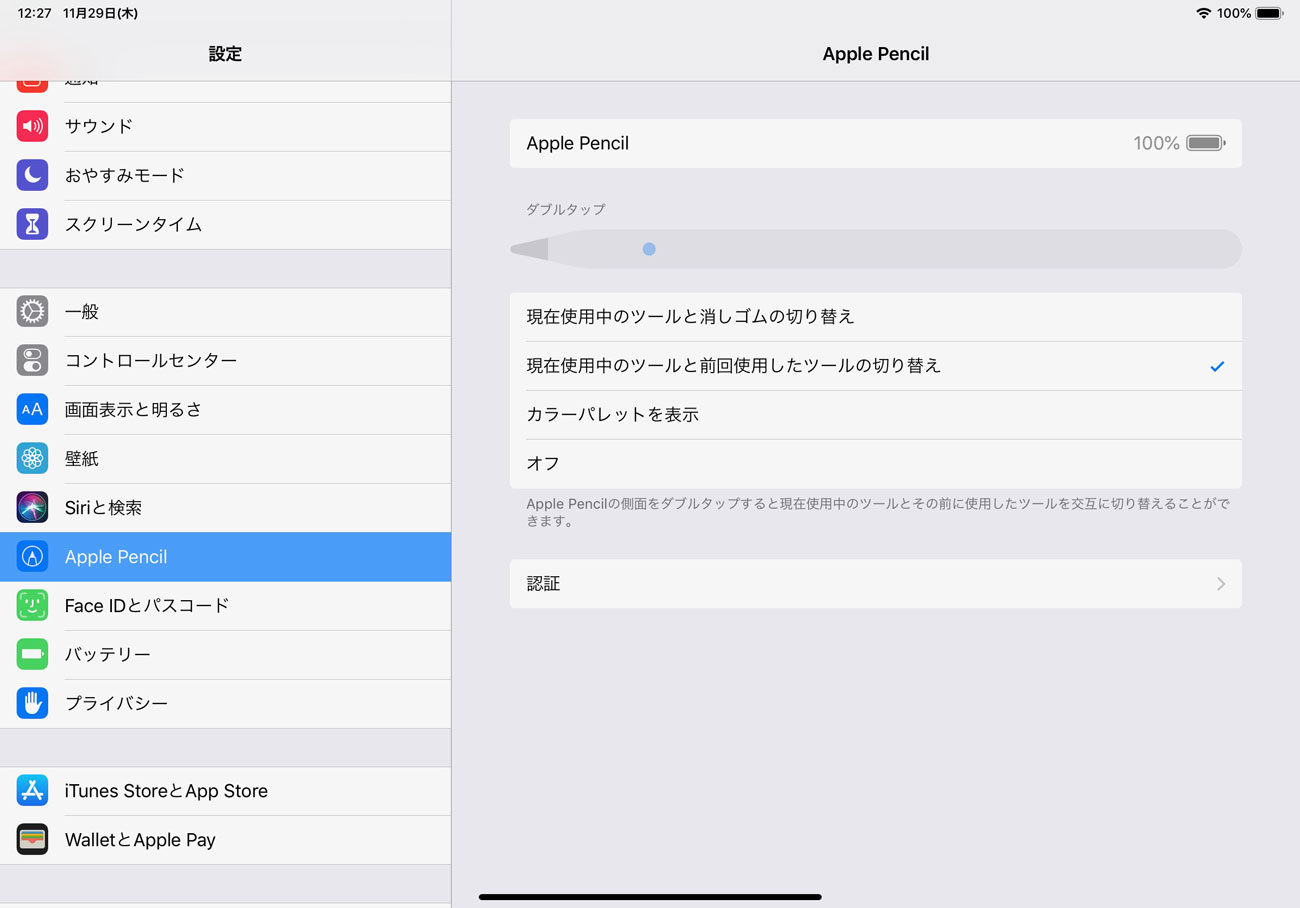Select オフ to disable double tap
This screenshot has width=1300, height=908.
876,464
